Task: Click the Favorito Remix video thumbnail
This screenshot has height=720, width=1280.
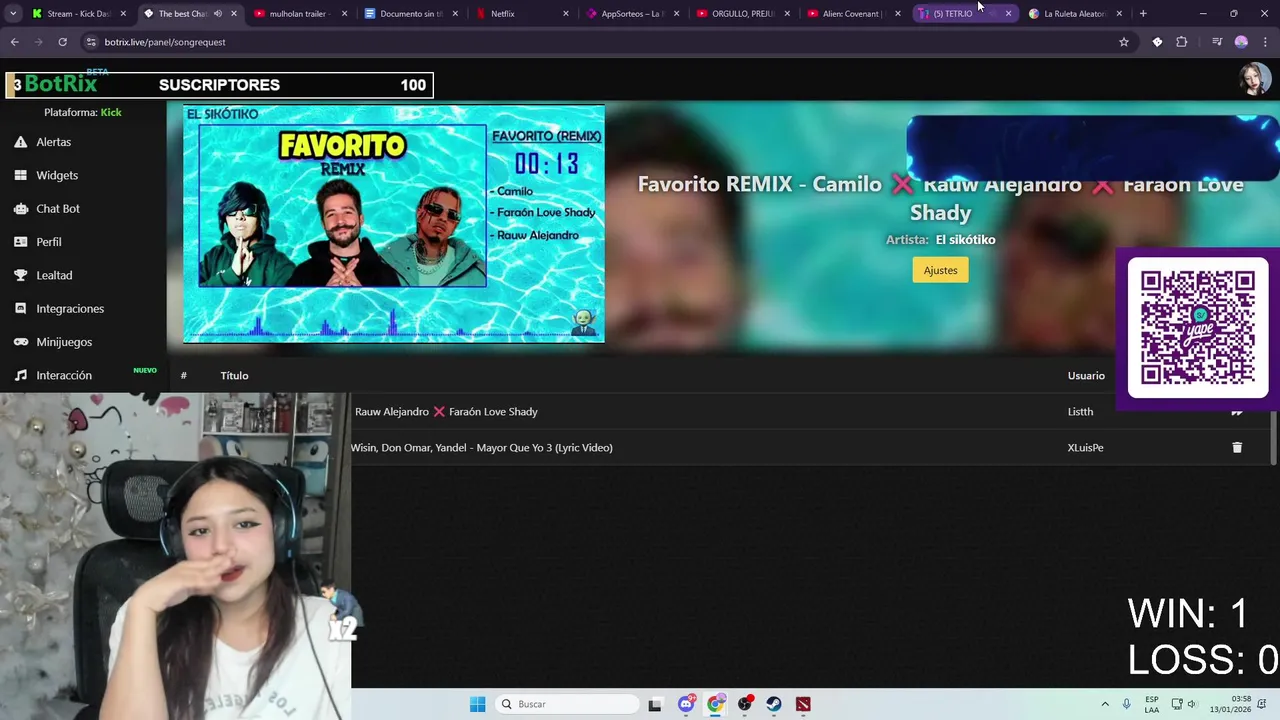Action: tap(393, 223)
